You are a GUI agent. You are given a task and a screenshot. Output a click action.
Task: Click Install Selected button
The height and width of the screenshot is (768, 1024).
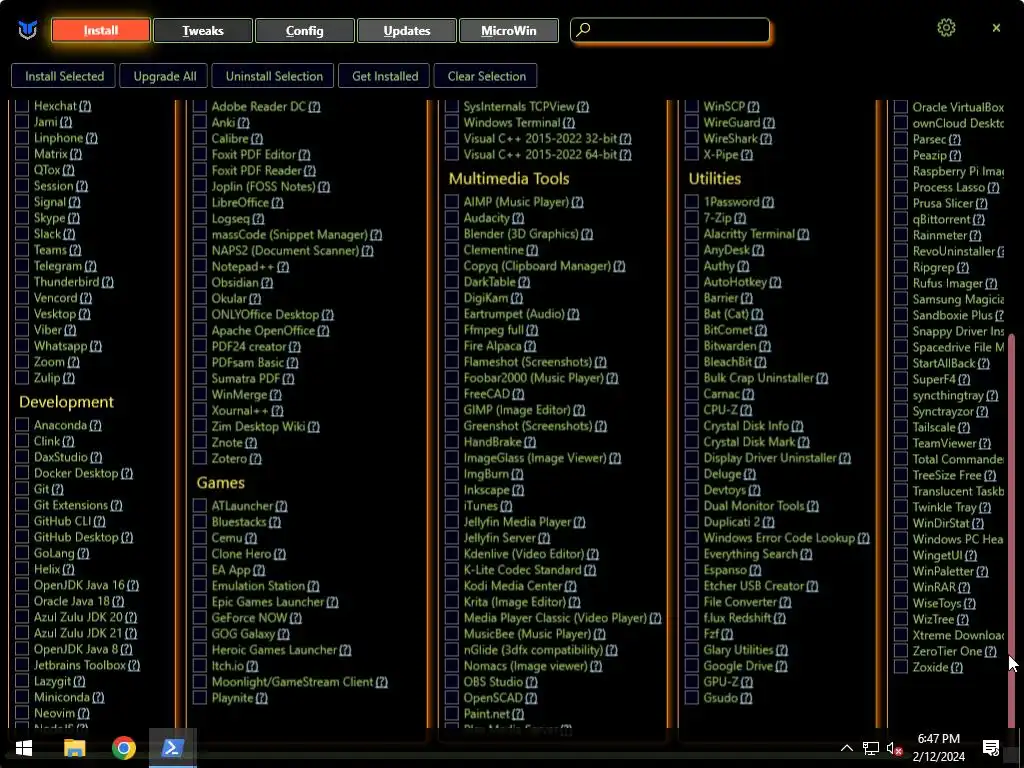tap(64, 76)
